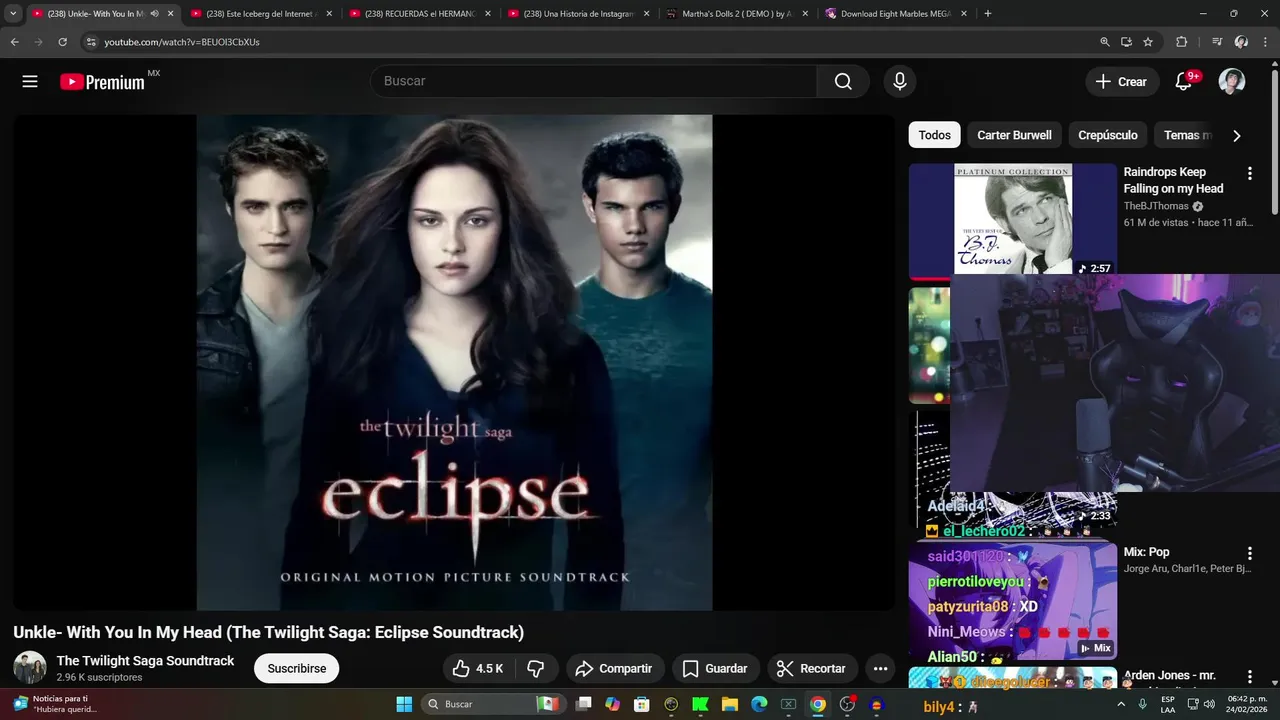Click the Guardar save button
The height and width of the screenshot is (720, 1280).
tap(715, 668)
